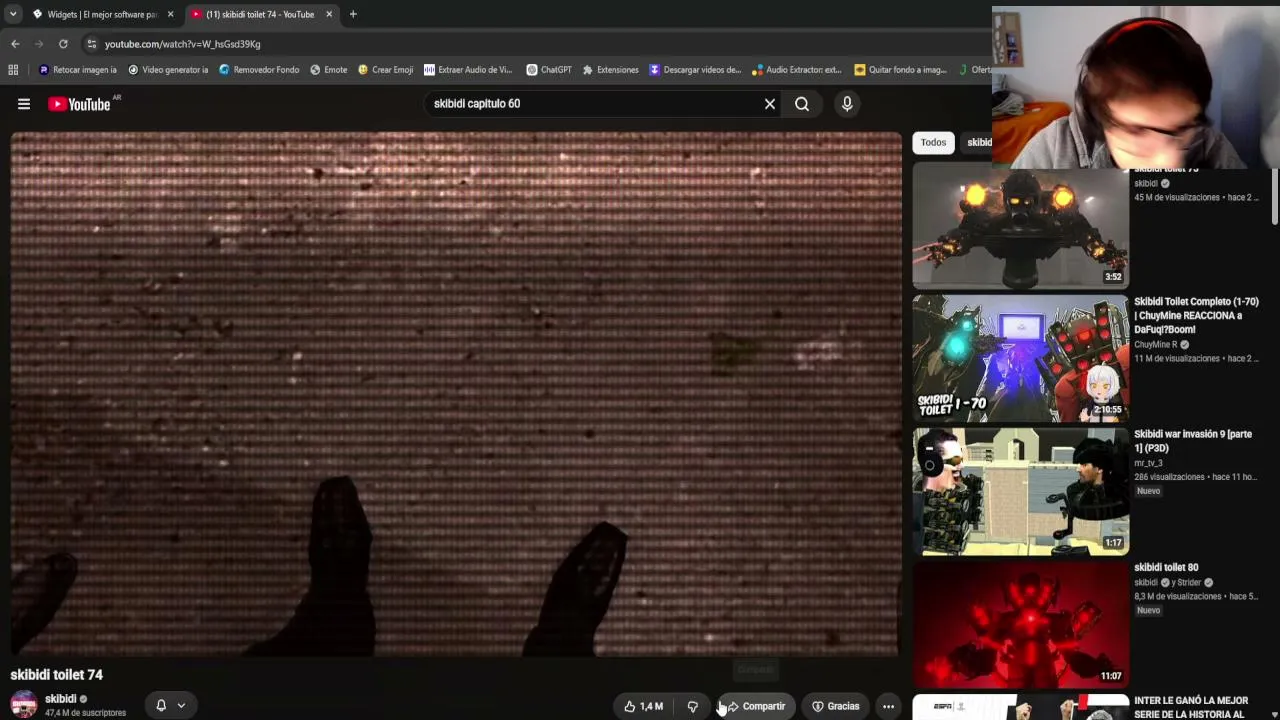Open the INTER LE GANÓ LA MEJOR SERIE title
Image resolution: width=1280 pixels, height=720 pixels.
coord(1191,707)
